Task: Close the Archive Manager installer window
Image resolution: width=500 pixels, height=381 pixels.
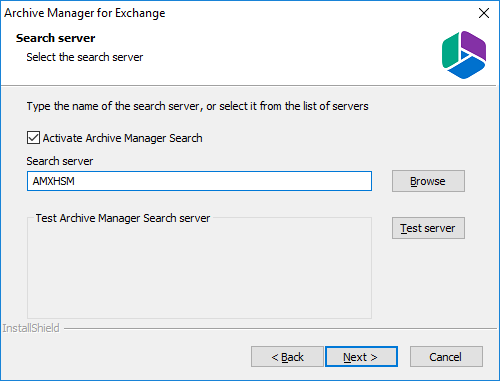Action: [484, 13]
